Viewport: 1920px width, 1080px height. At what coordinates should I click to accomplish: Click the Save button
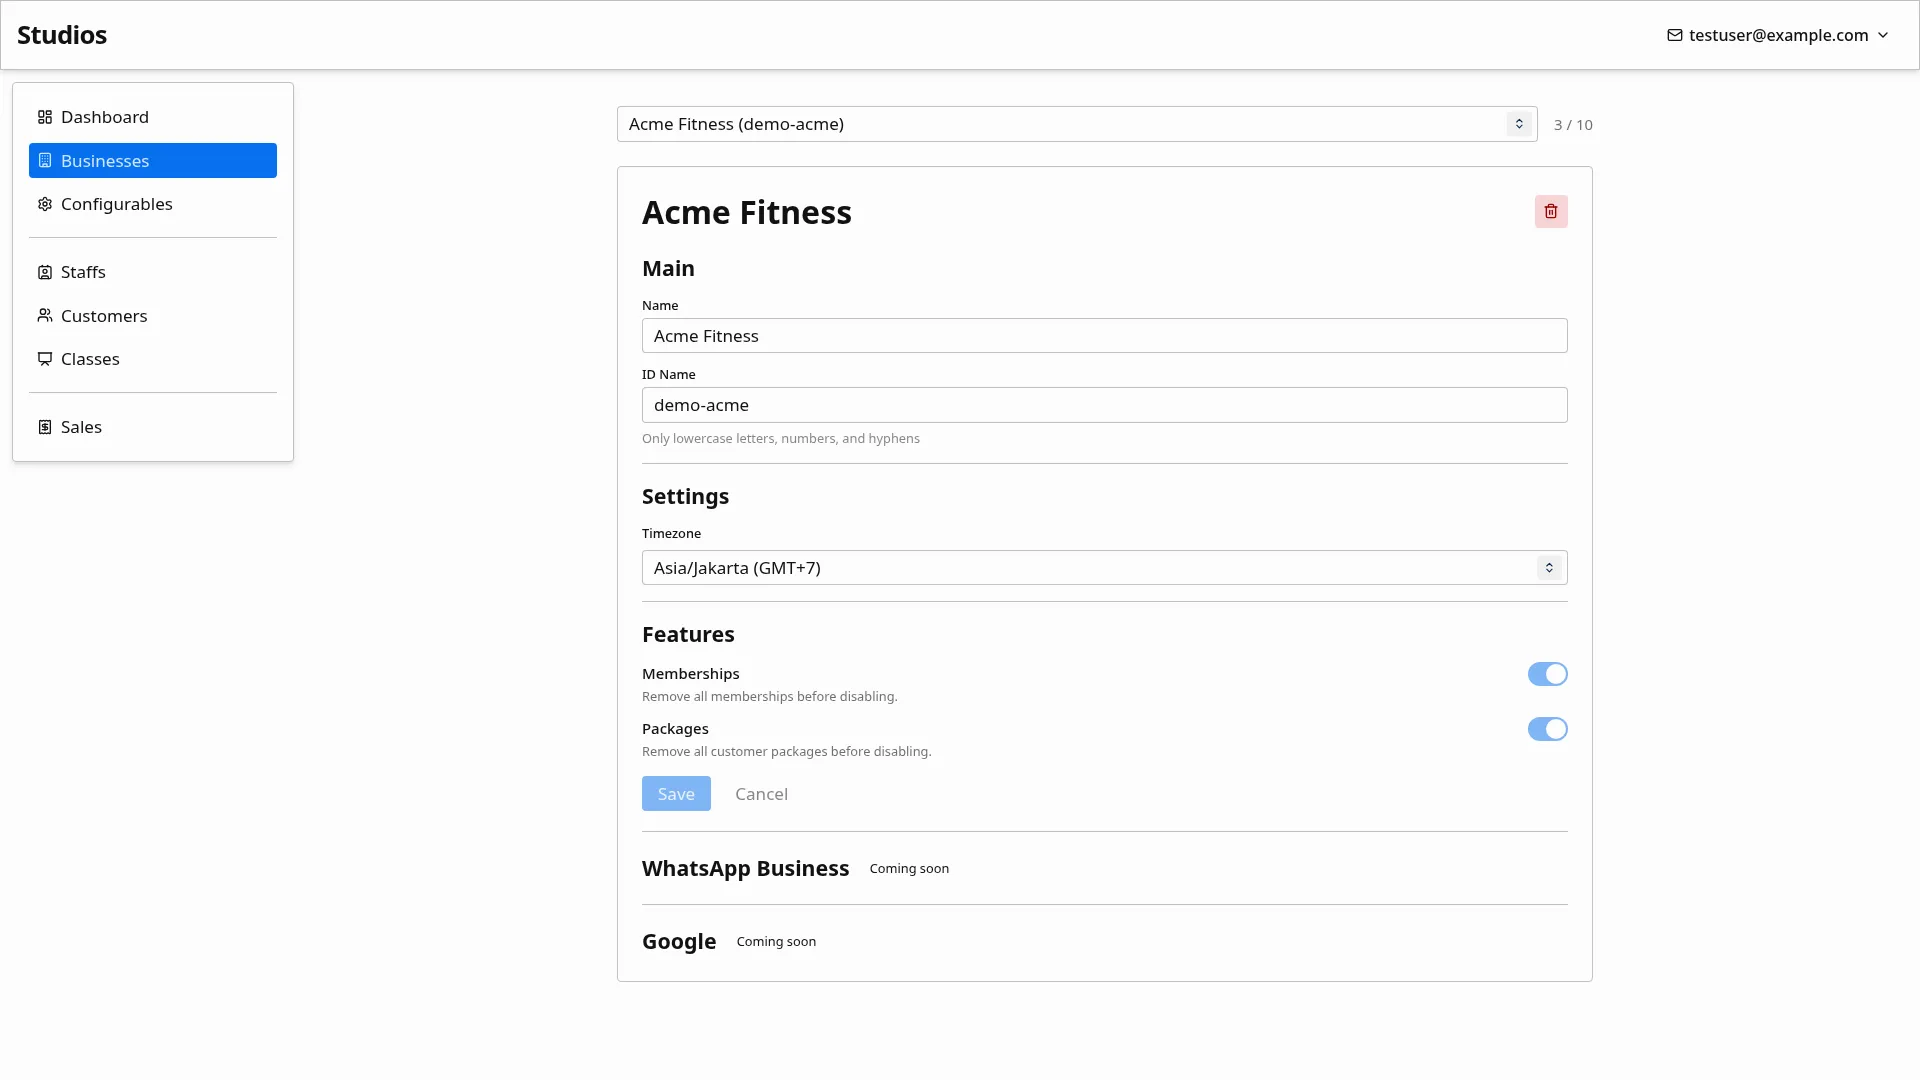coord(676,794)
